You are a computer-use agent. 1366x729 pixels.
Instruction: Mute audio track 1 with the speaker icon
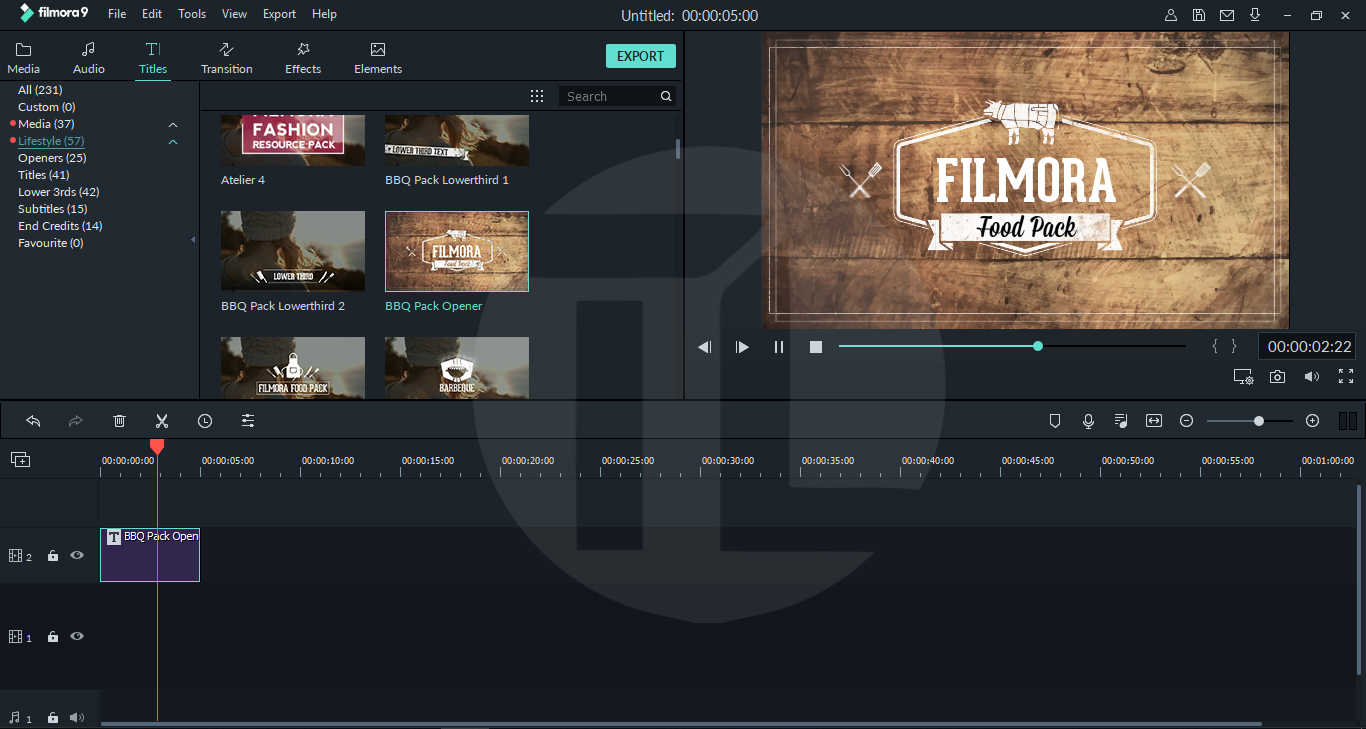point(77,717)
